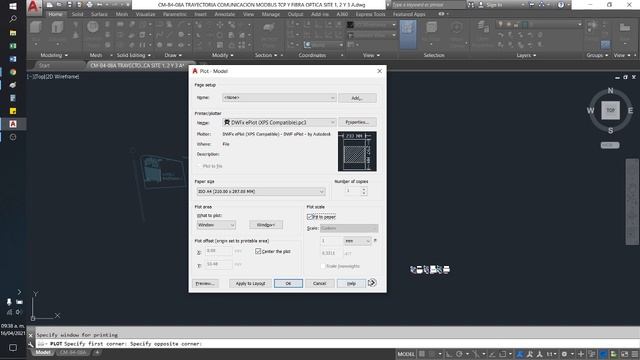The height and width of the screenshot is (360, 640).
Task: Open the WCS dropdown below the ViewCube
Action: pos(610,145)
